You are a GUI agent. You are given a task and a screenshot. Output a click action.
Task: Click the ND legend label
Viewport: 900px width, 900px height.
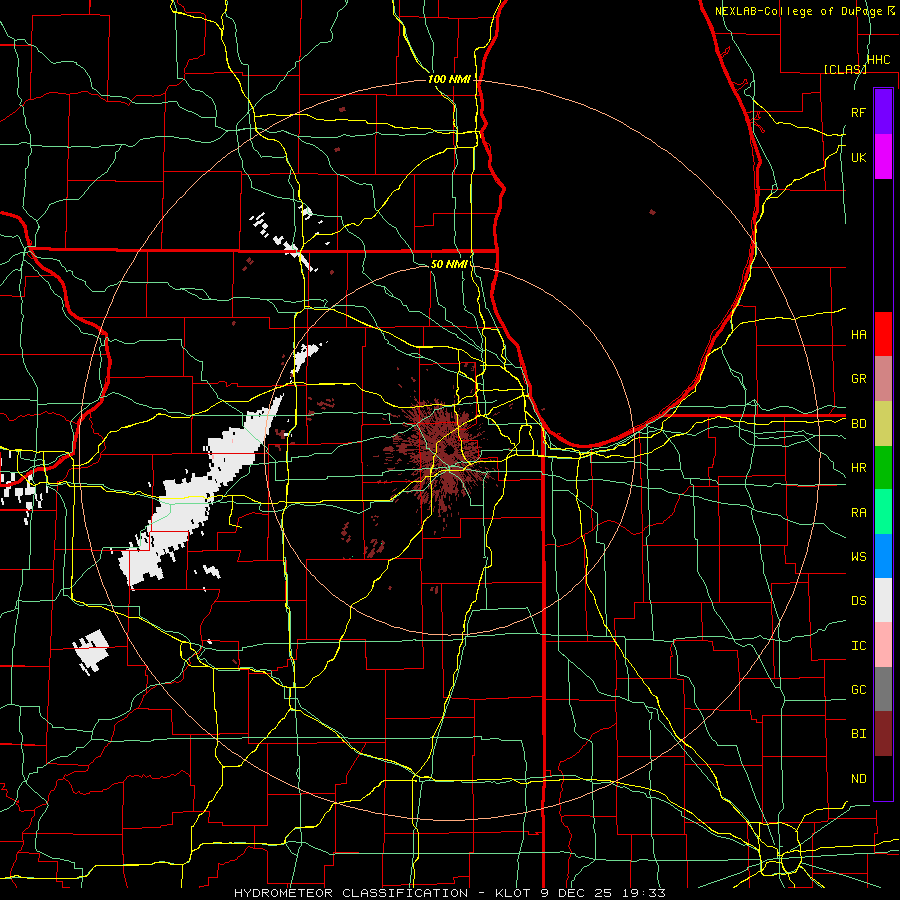point(859,779)
